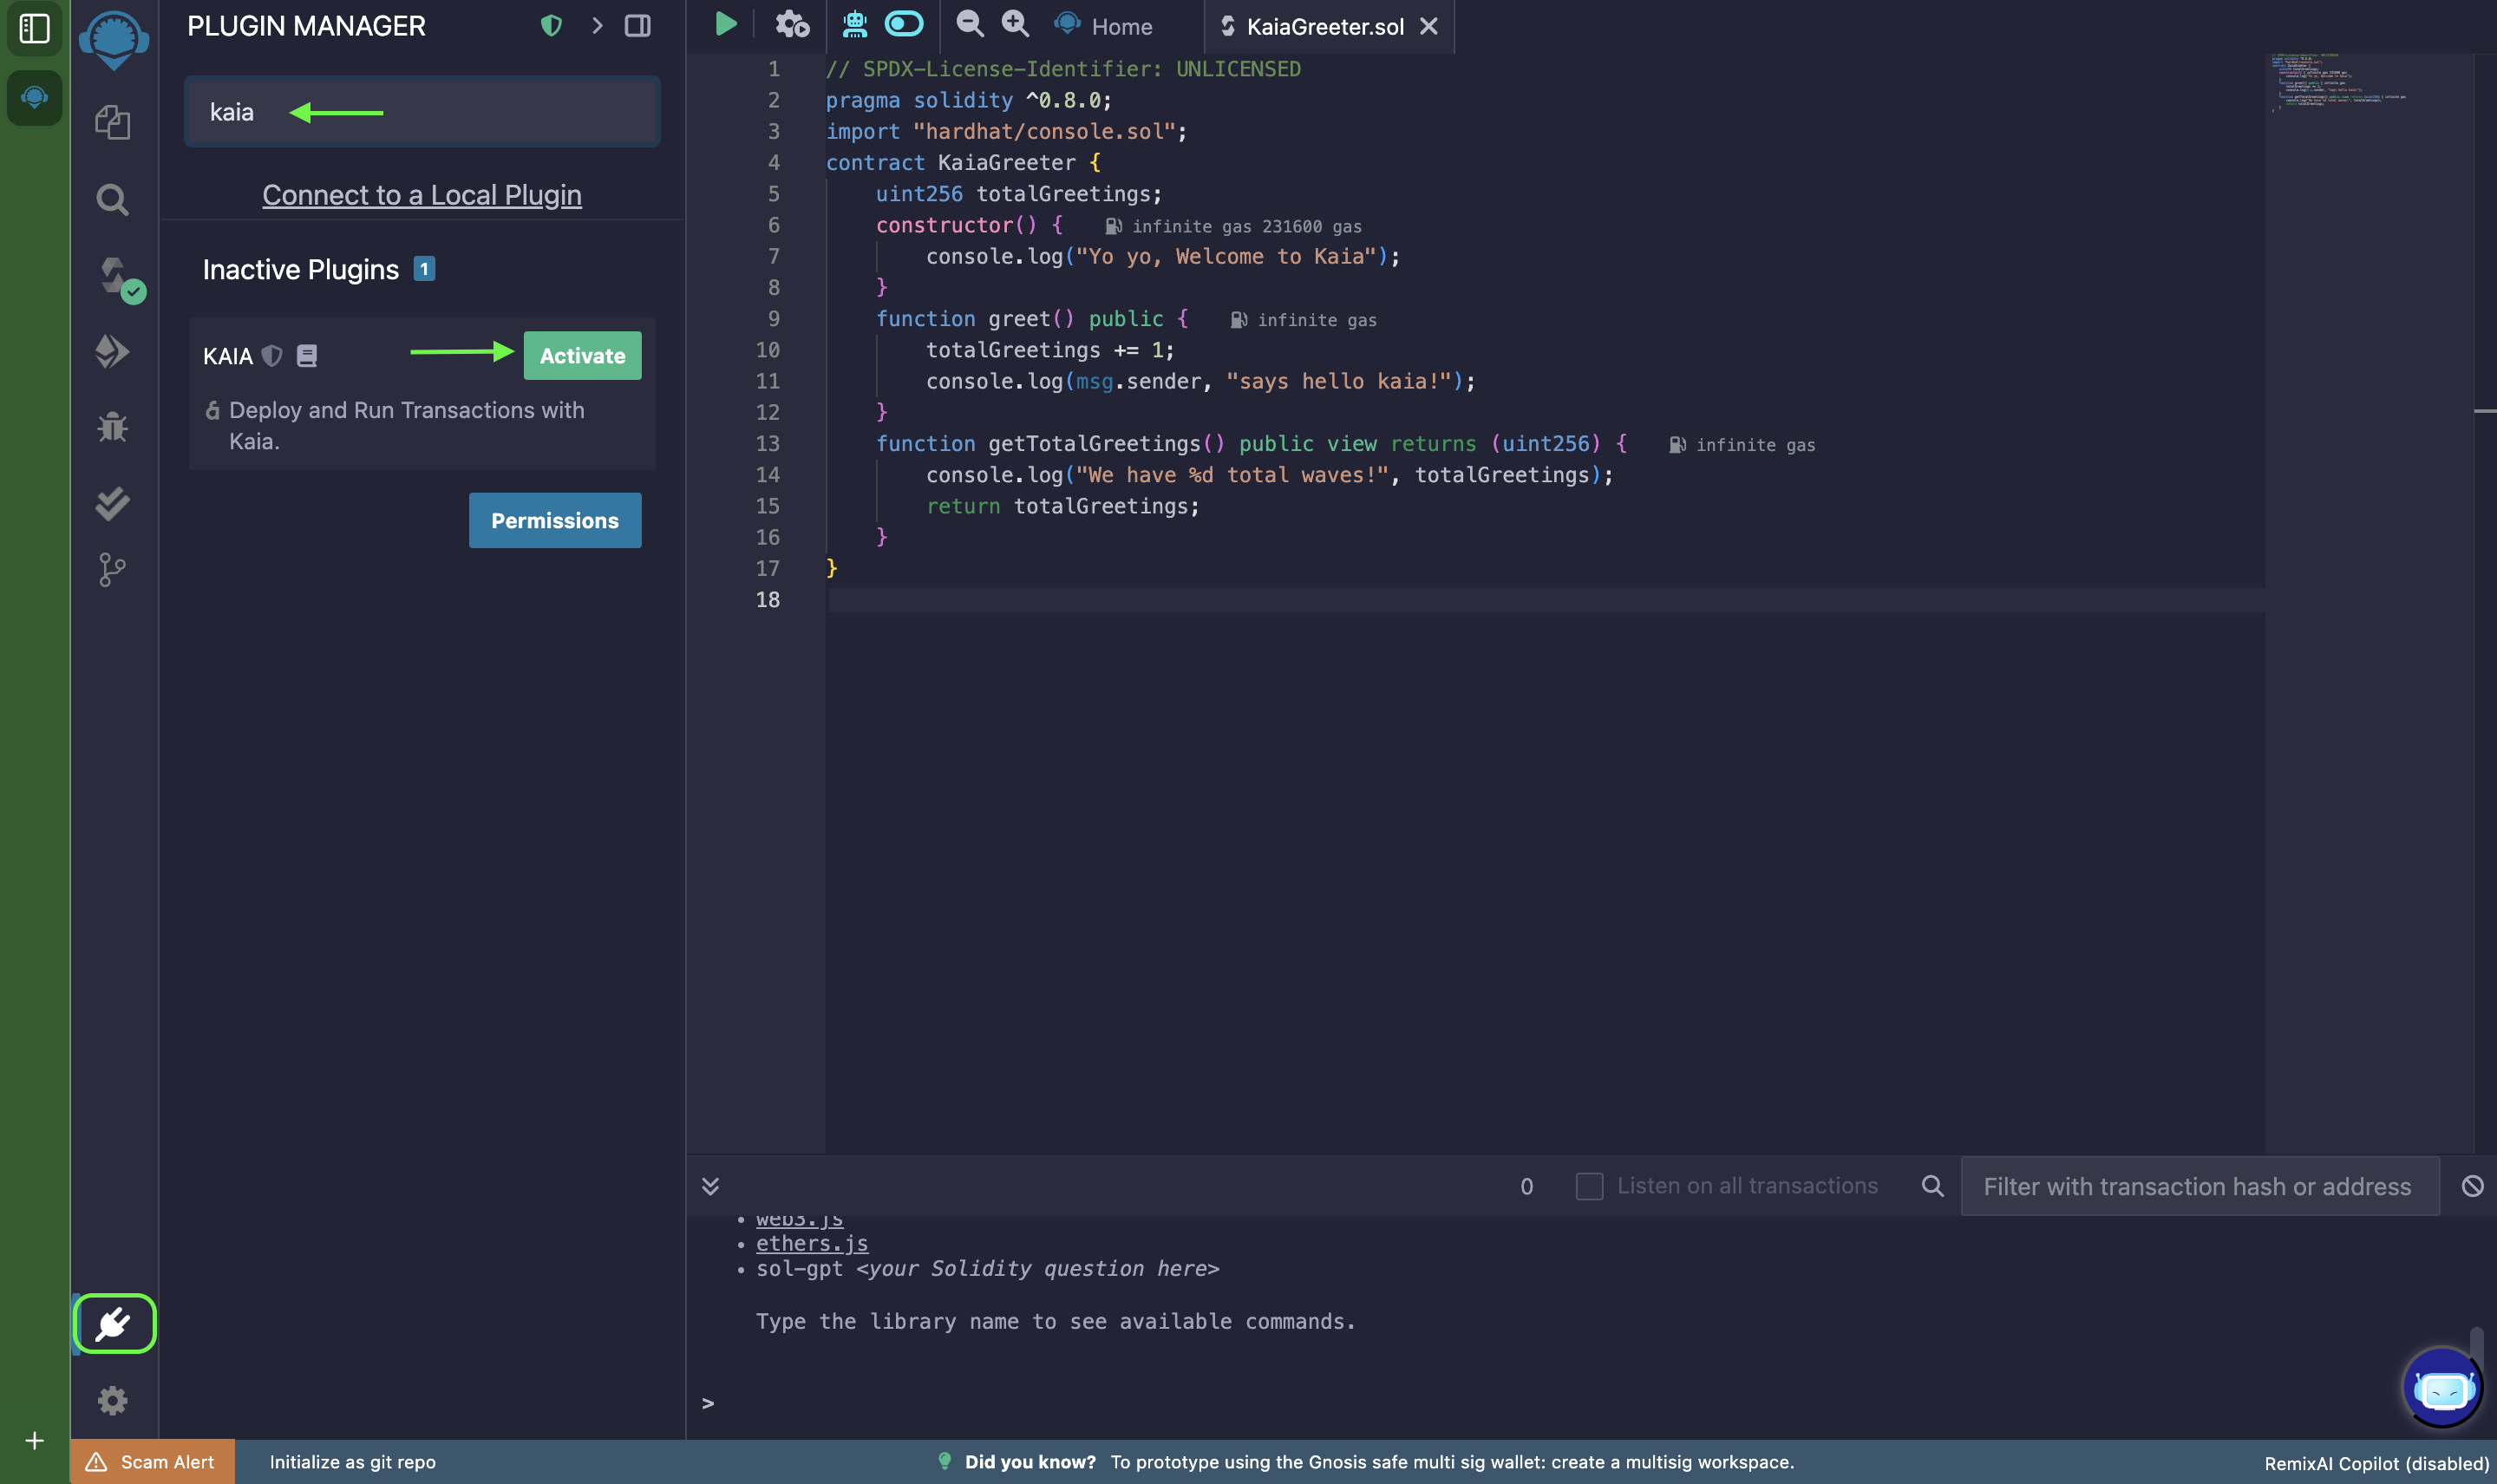Open the Solidity compiler sidebar icon

[x=115, y=277]
